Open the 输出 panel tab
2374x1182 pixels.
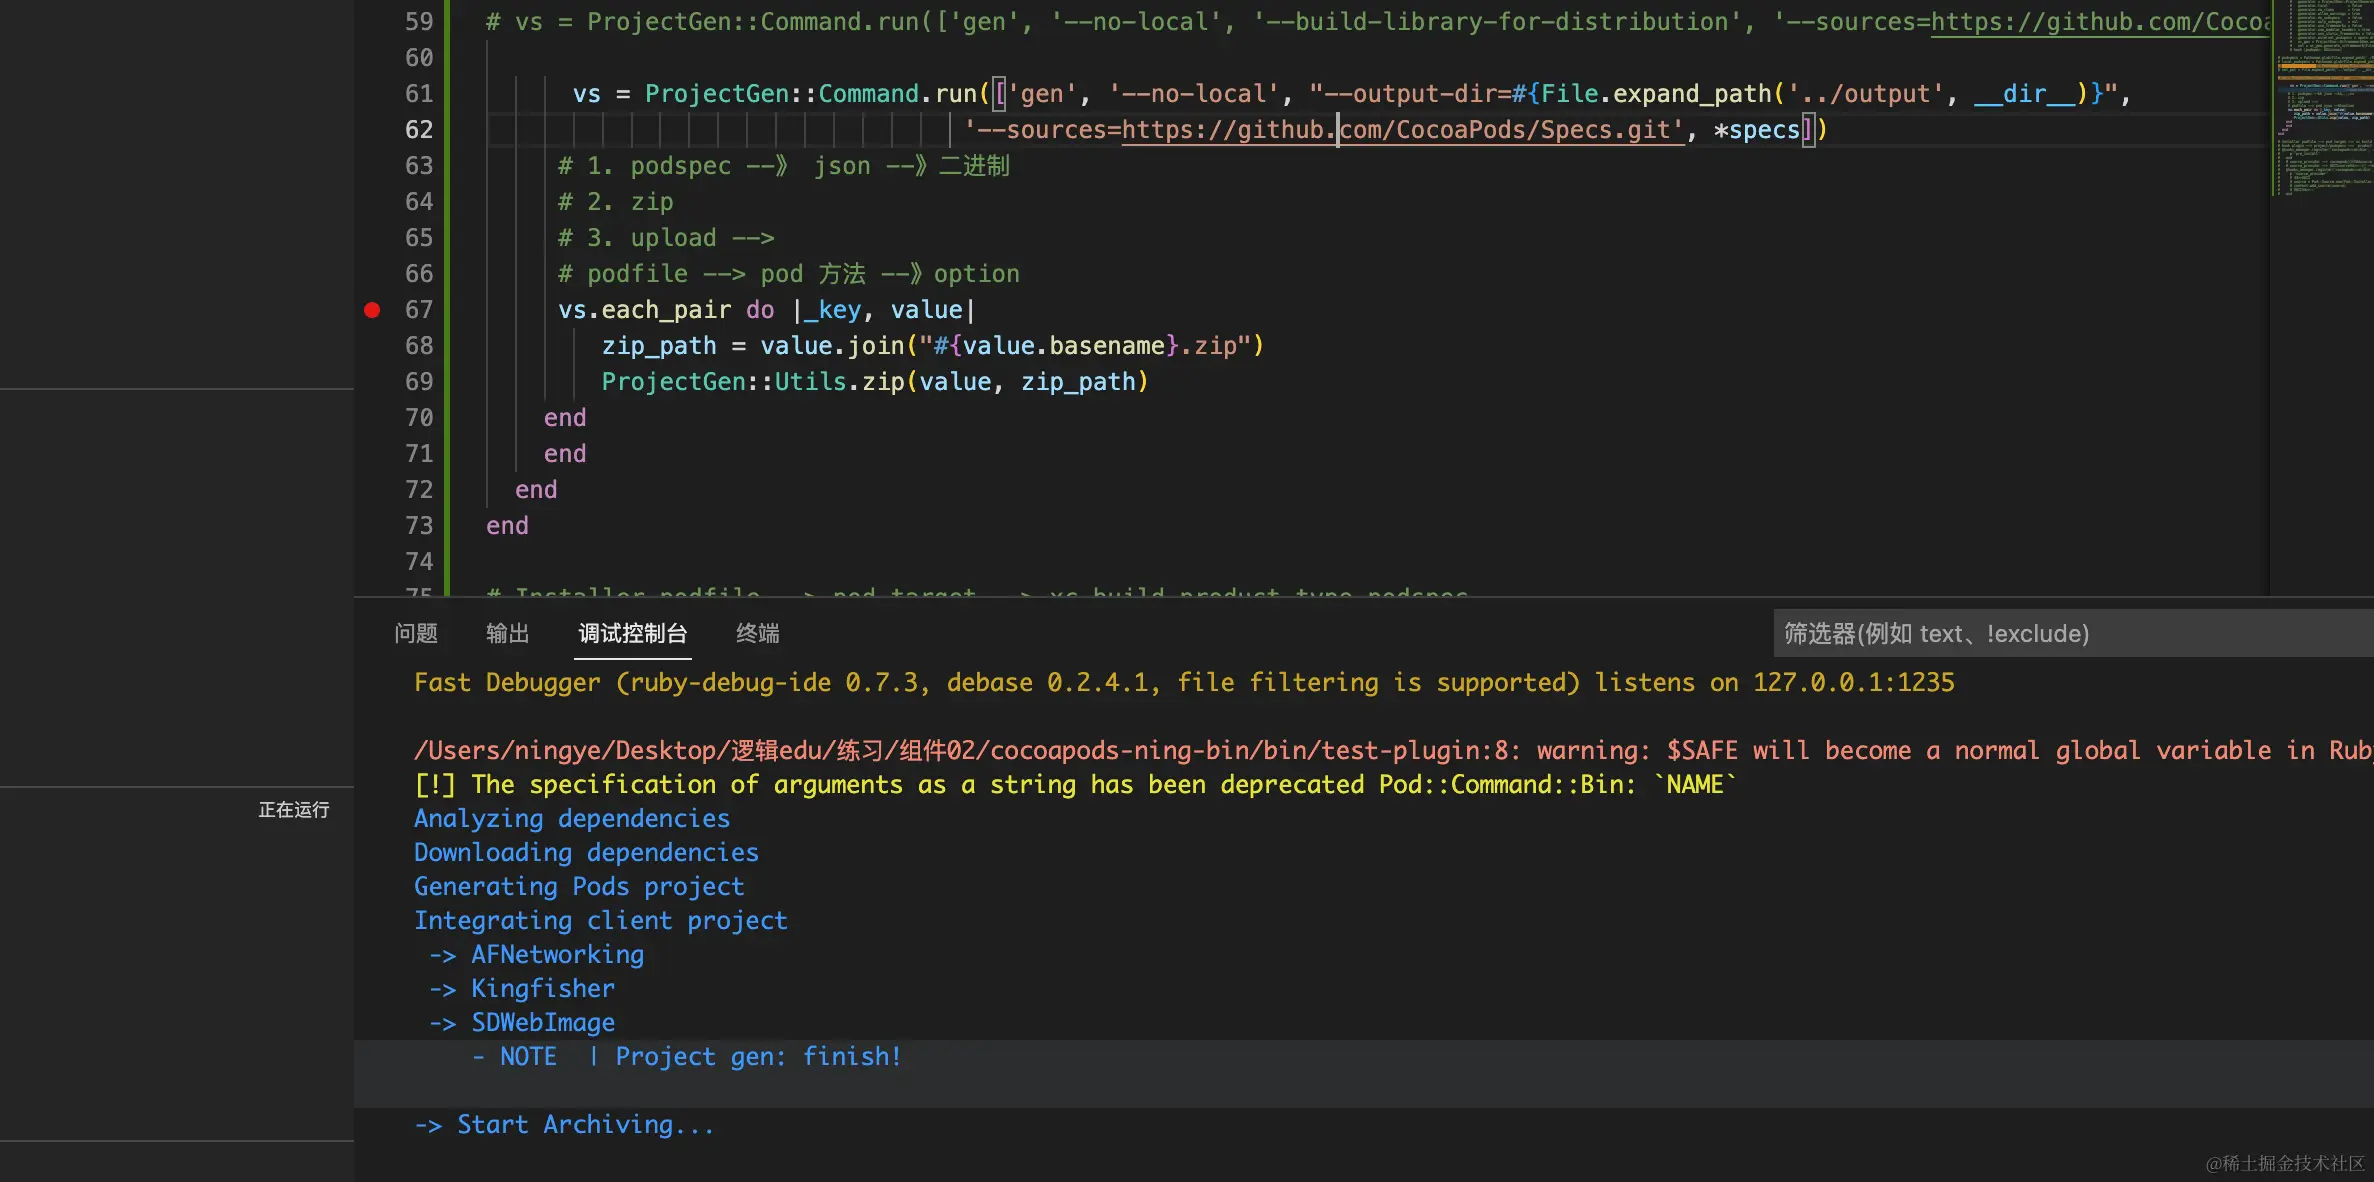(507, 633)
